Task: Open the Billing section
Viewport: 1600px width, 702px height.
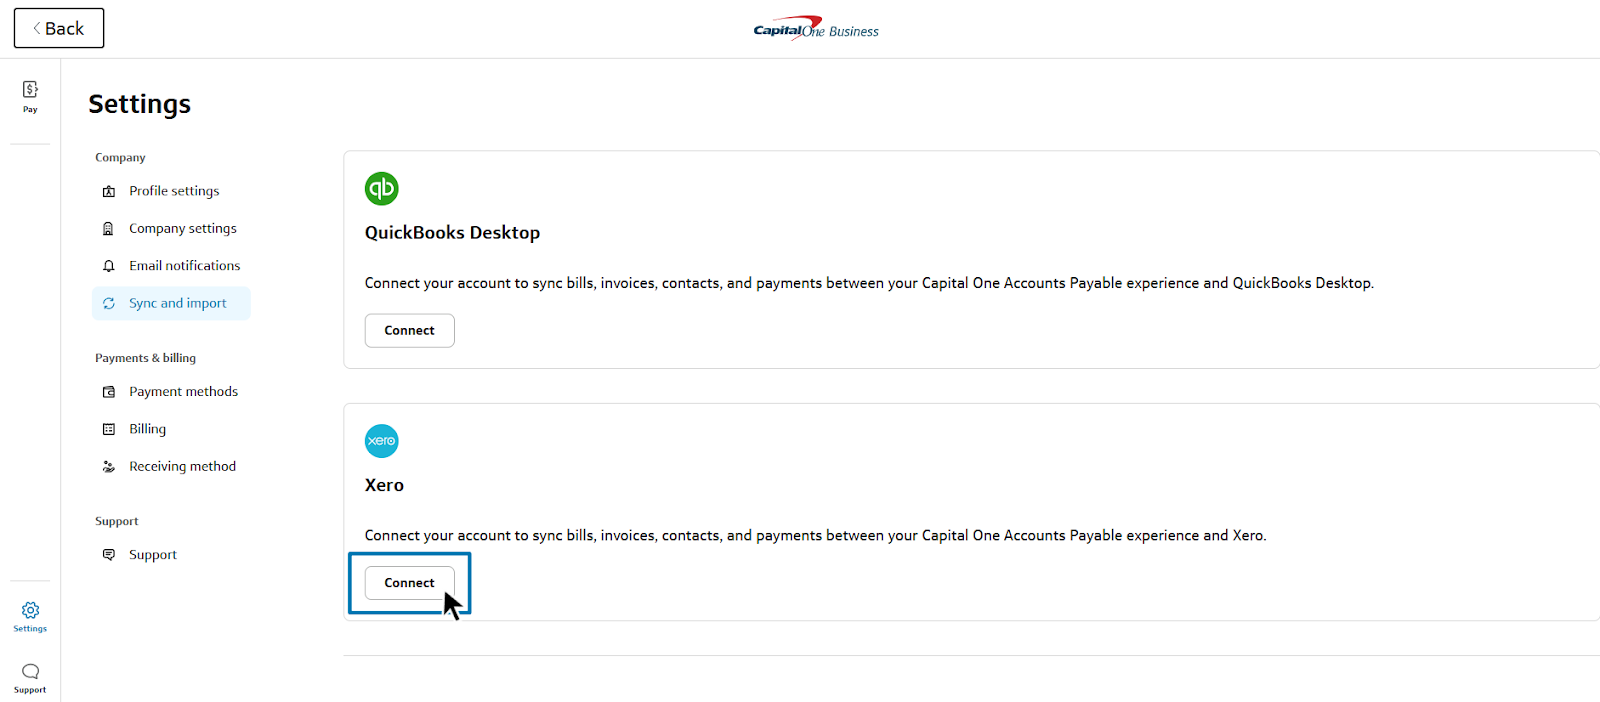Action: pyautogui.click(x=147, y=429)
